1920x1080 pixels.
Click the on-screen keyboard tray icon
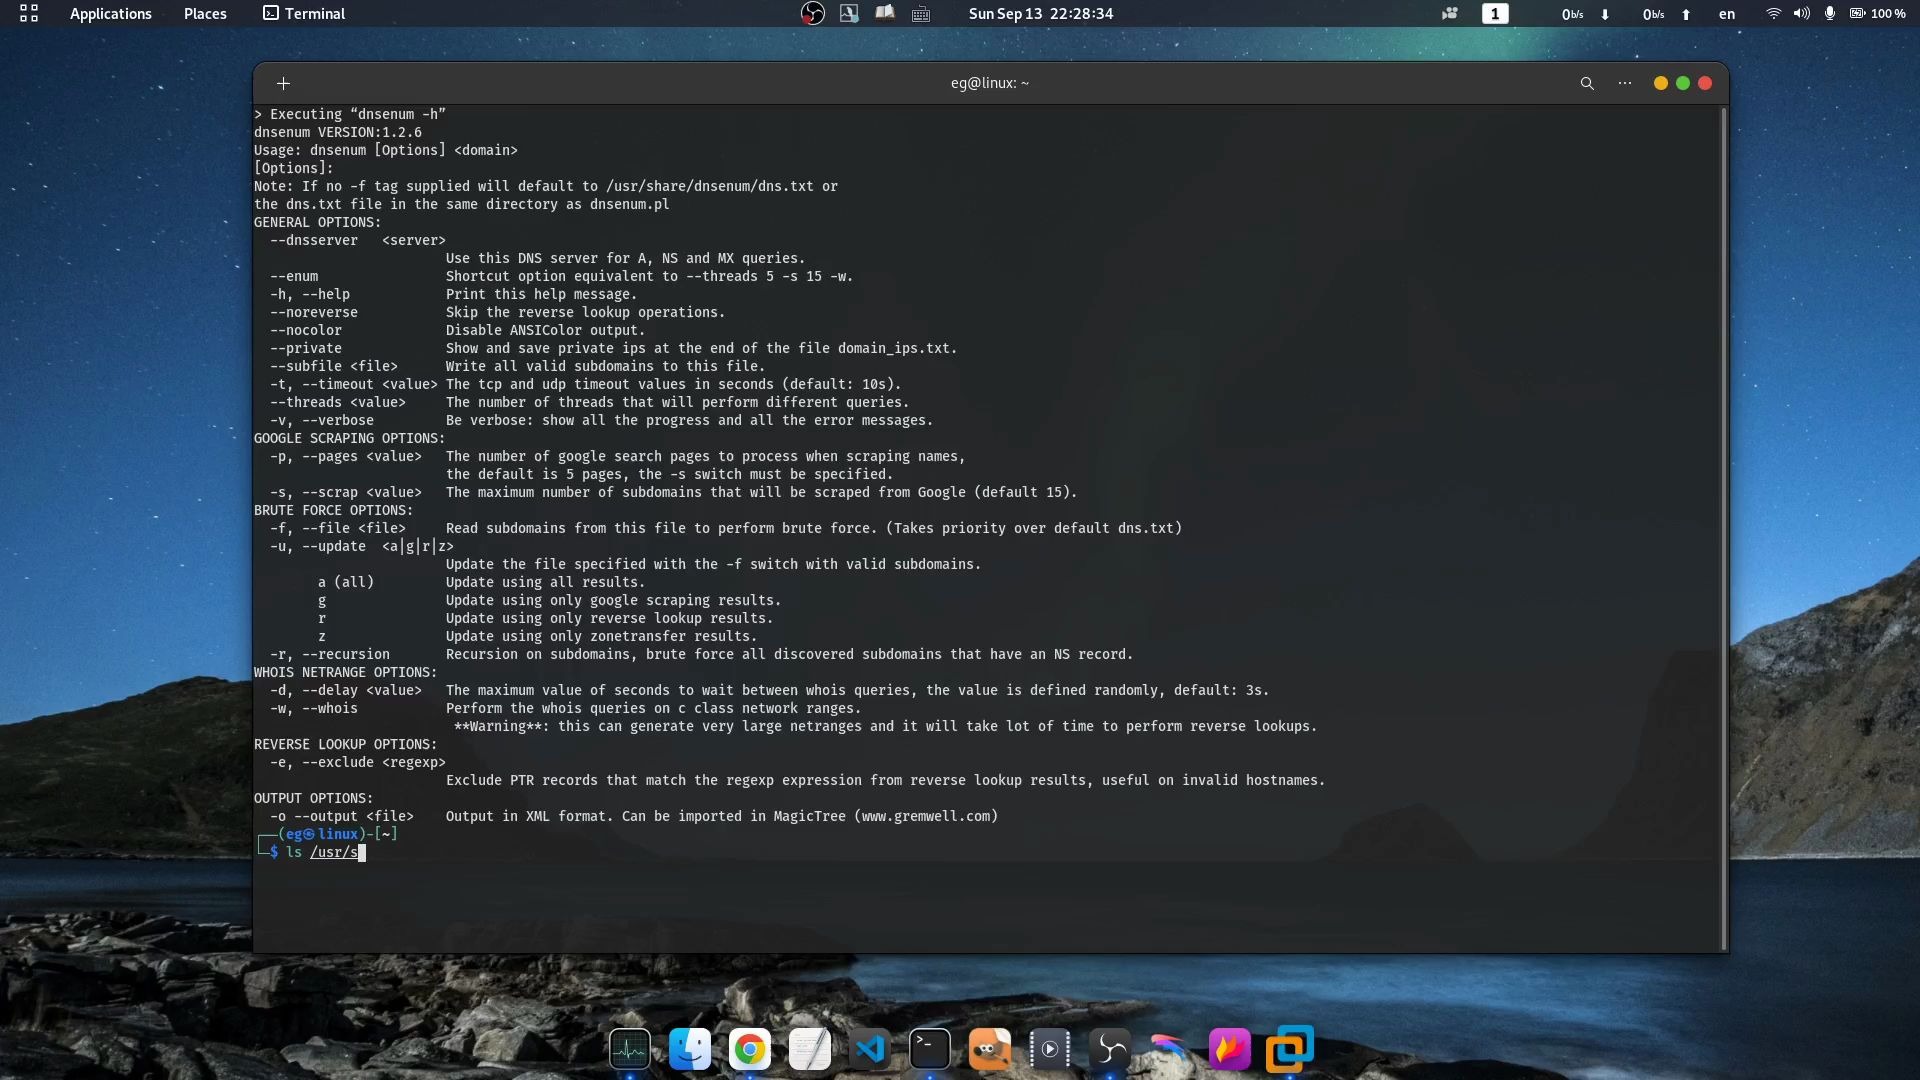921,14
